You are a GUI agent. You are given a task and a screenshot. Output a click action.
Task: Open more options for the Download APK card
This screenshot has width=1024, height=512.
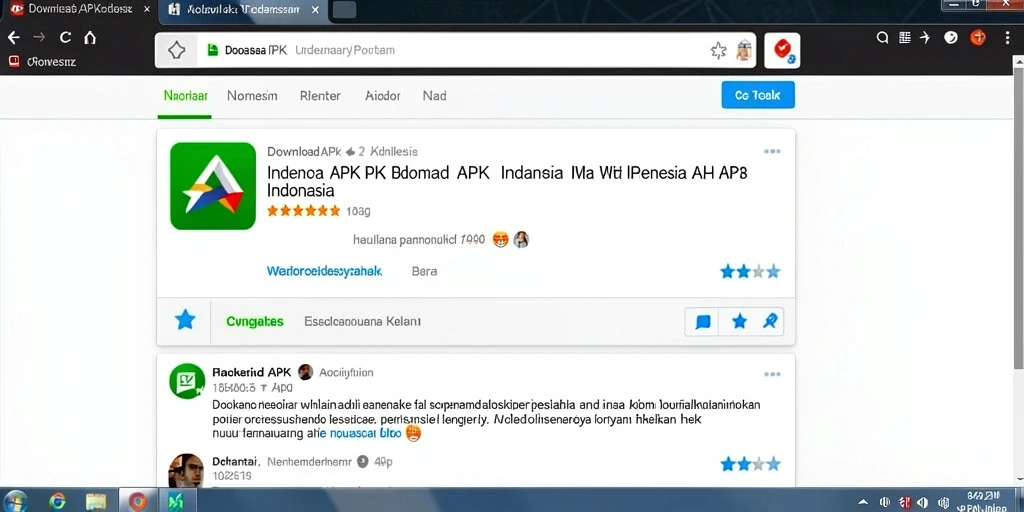pyautogui.click(x=772, y=152)
